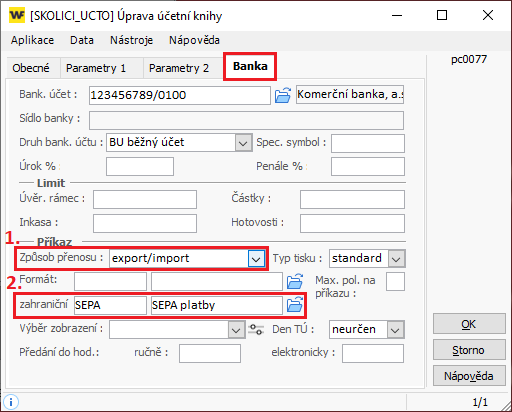512x412 pixels.
Task: Click the Bank. účet number field
Action: (180, 95)
